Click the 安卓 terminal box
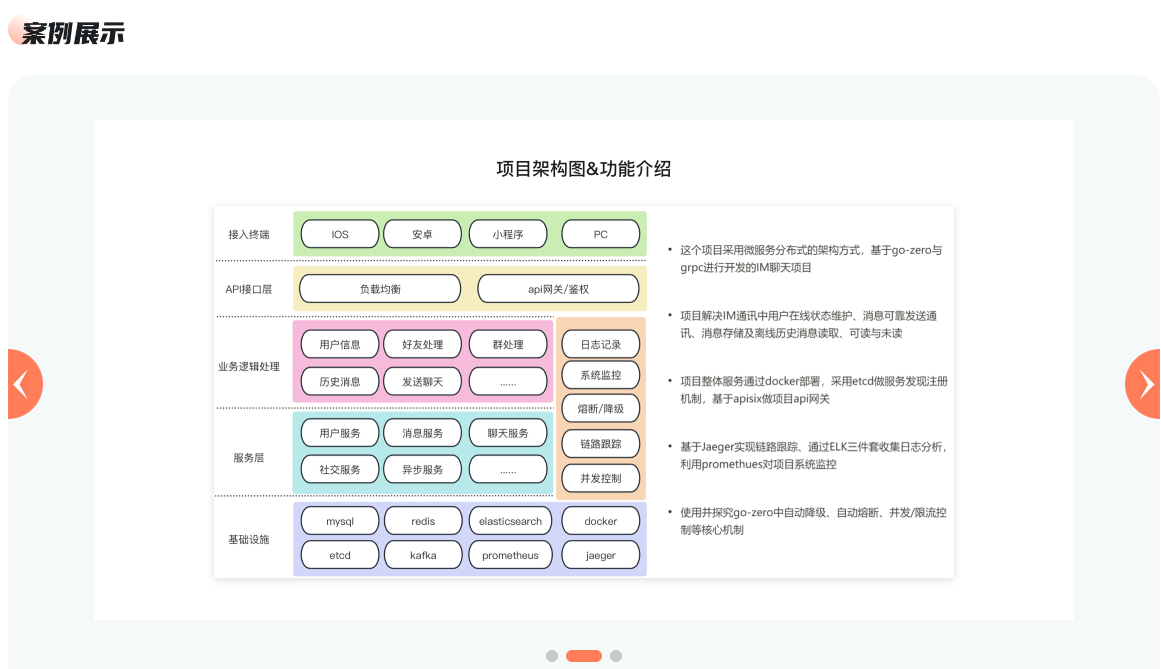This screenshot has height=669, width=1161. [x=422, y=234]
